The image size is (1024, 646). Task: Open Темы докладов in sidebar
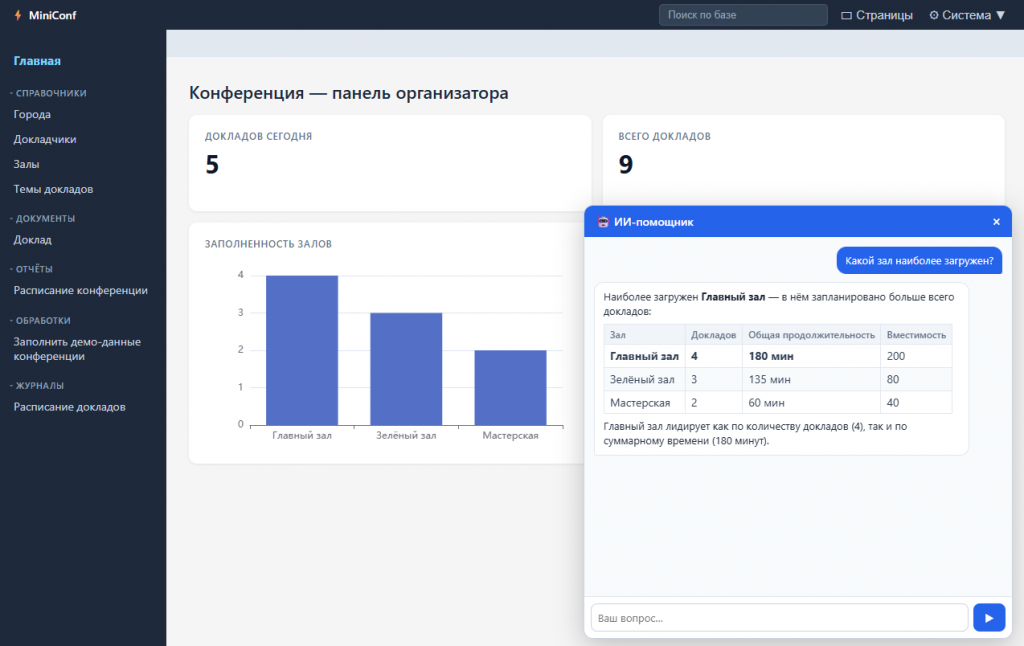click(53, 189)
